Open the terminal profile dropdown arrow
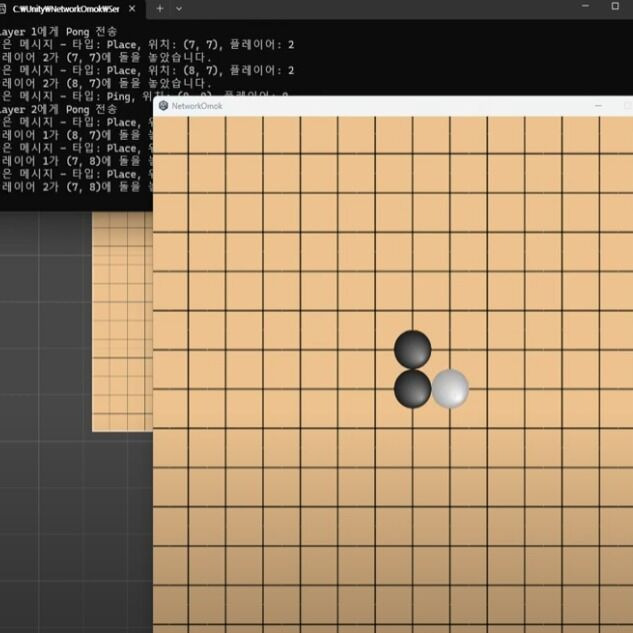Screen dimensions: 633x633 [179, 9]
